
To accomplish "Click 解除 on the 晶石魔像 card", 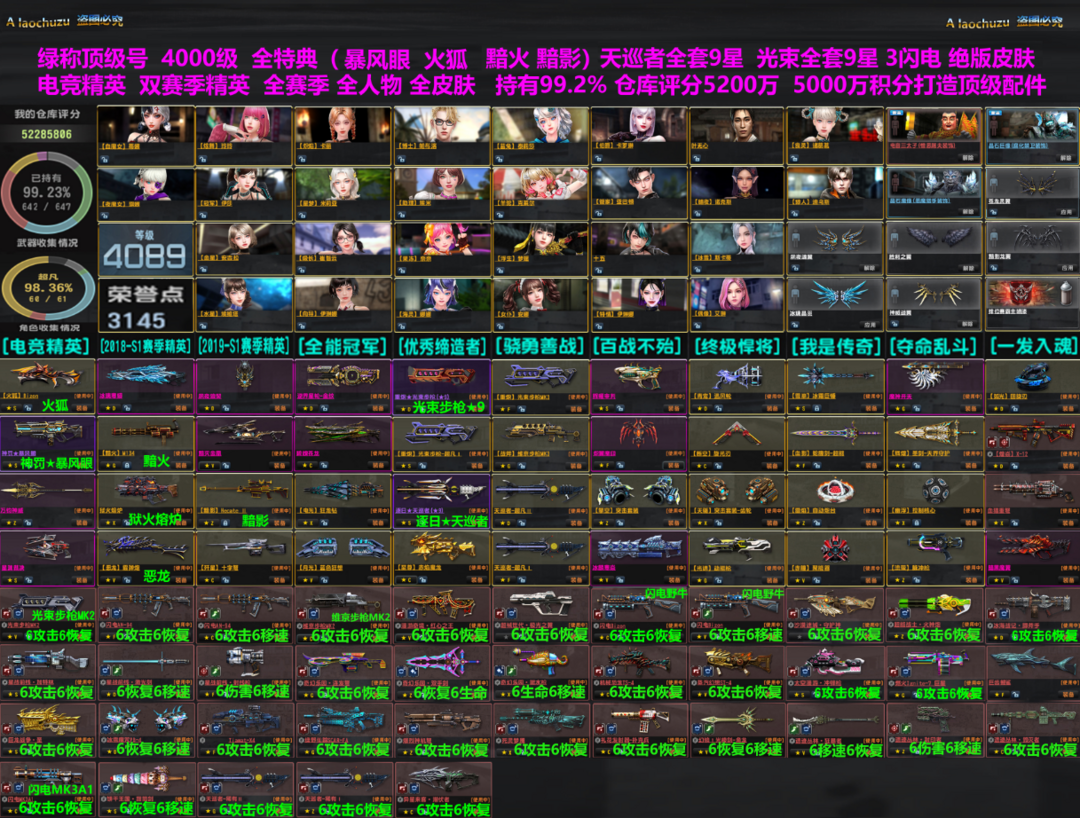I will 968,212.
